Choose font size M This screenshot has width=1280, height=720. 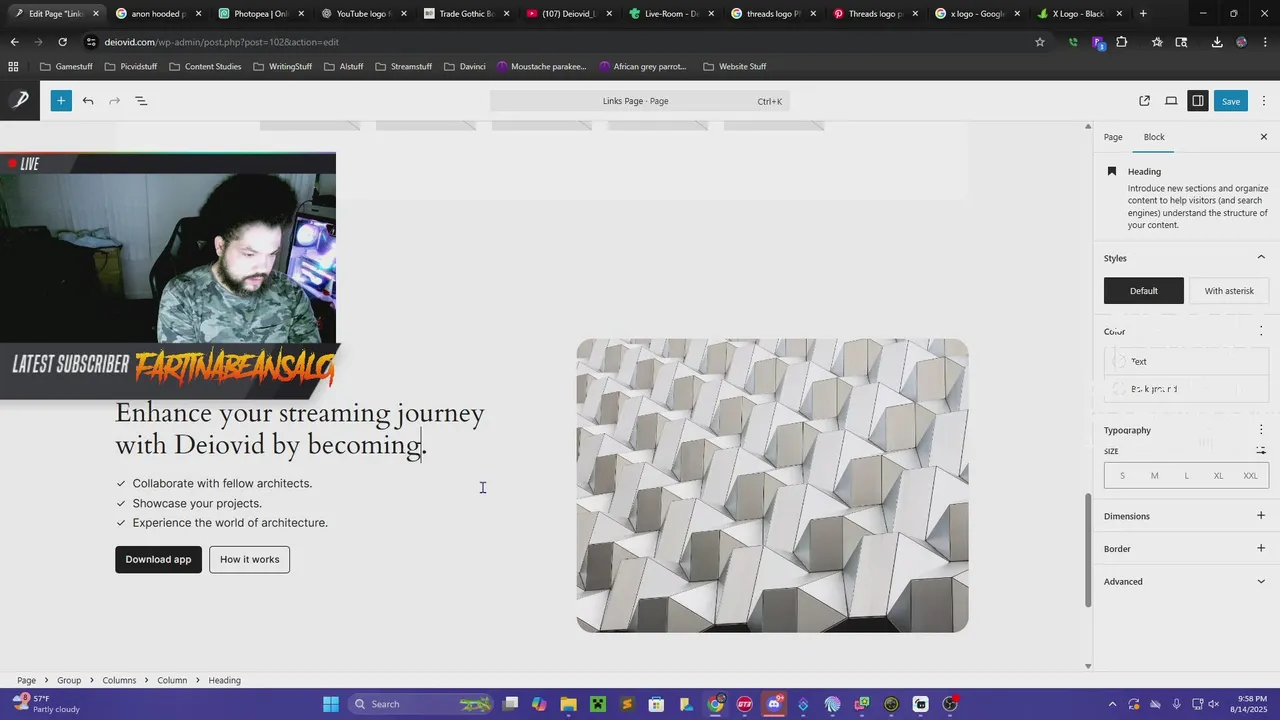1154,476
